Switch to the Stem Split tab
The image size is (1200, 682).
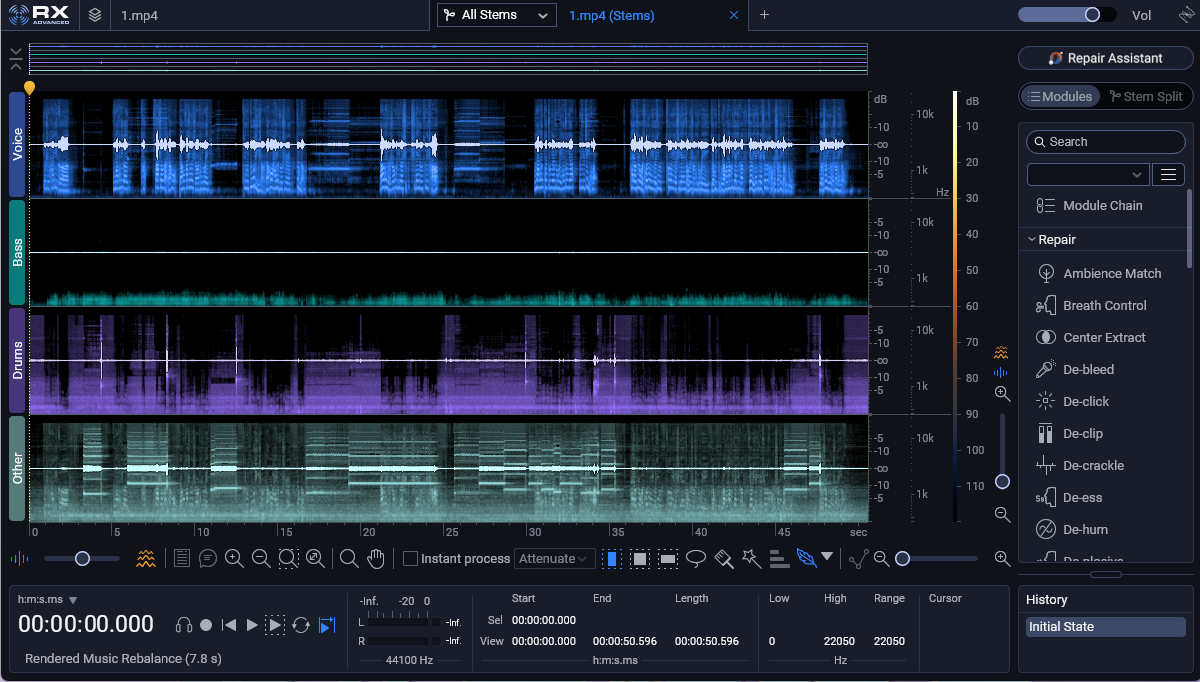click(x=1145, y=96)
